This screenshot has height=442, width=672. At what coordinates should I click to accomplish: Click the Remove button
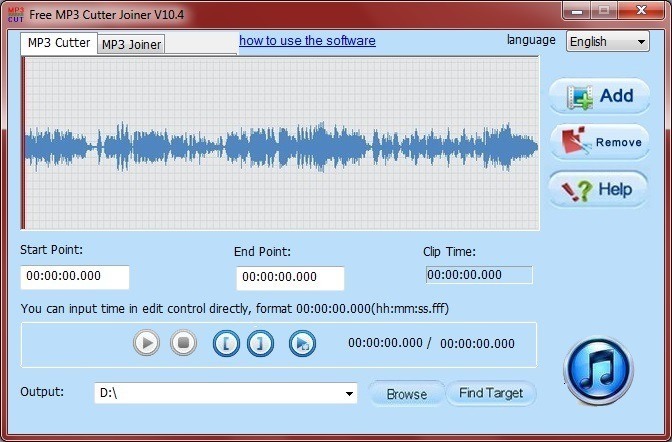[x=600, y=142]
